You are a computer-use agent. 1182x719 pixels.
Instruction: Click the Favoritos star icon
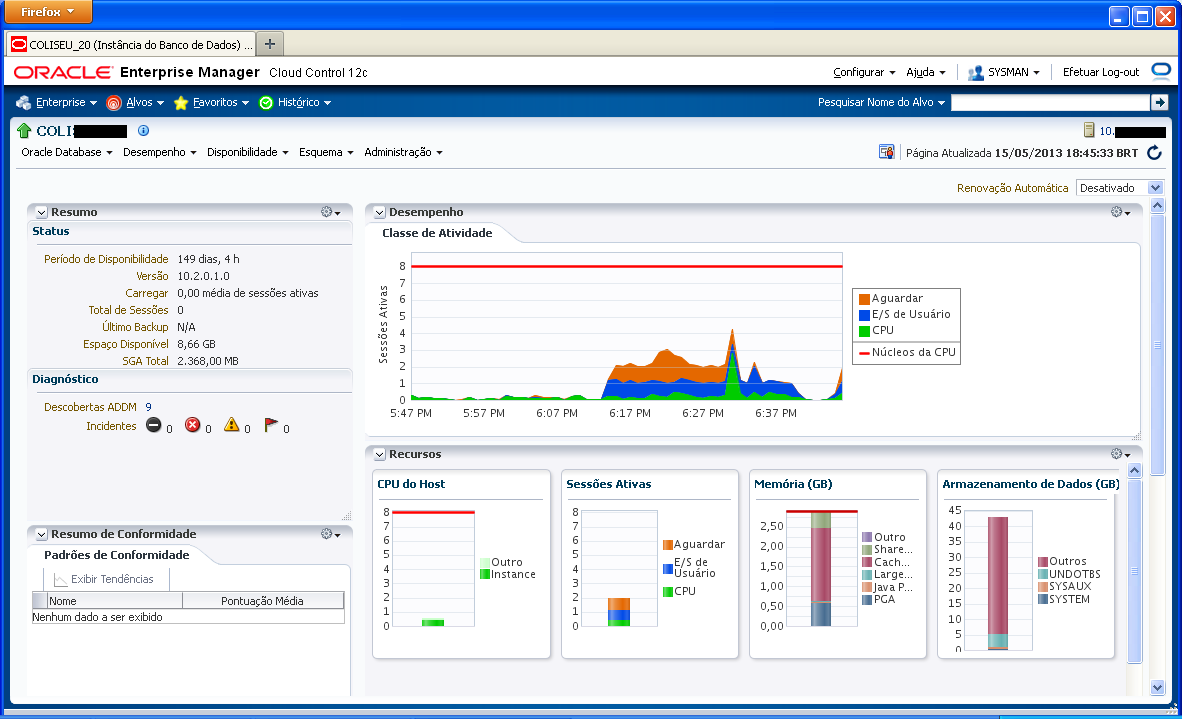click(181, 102)
